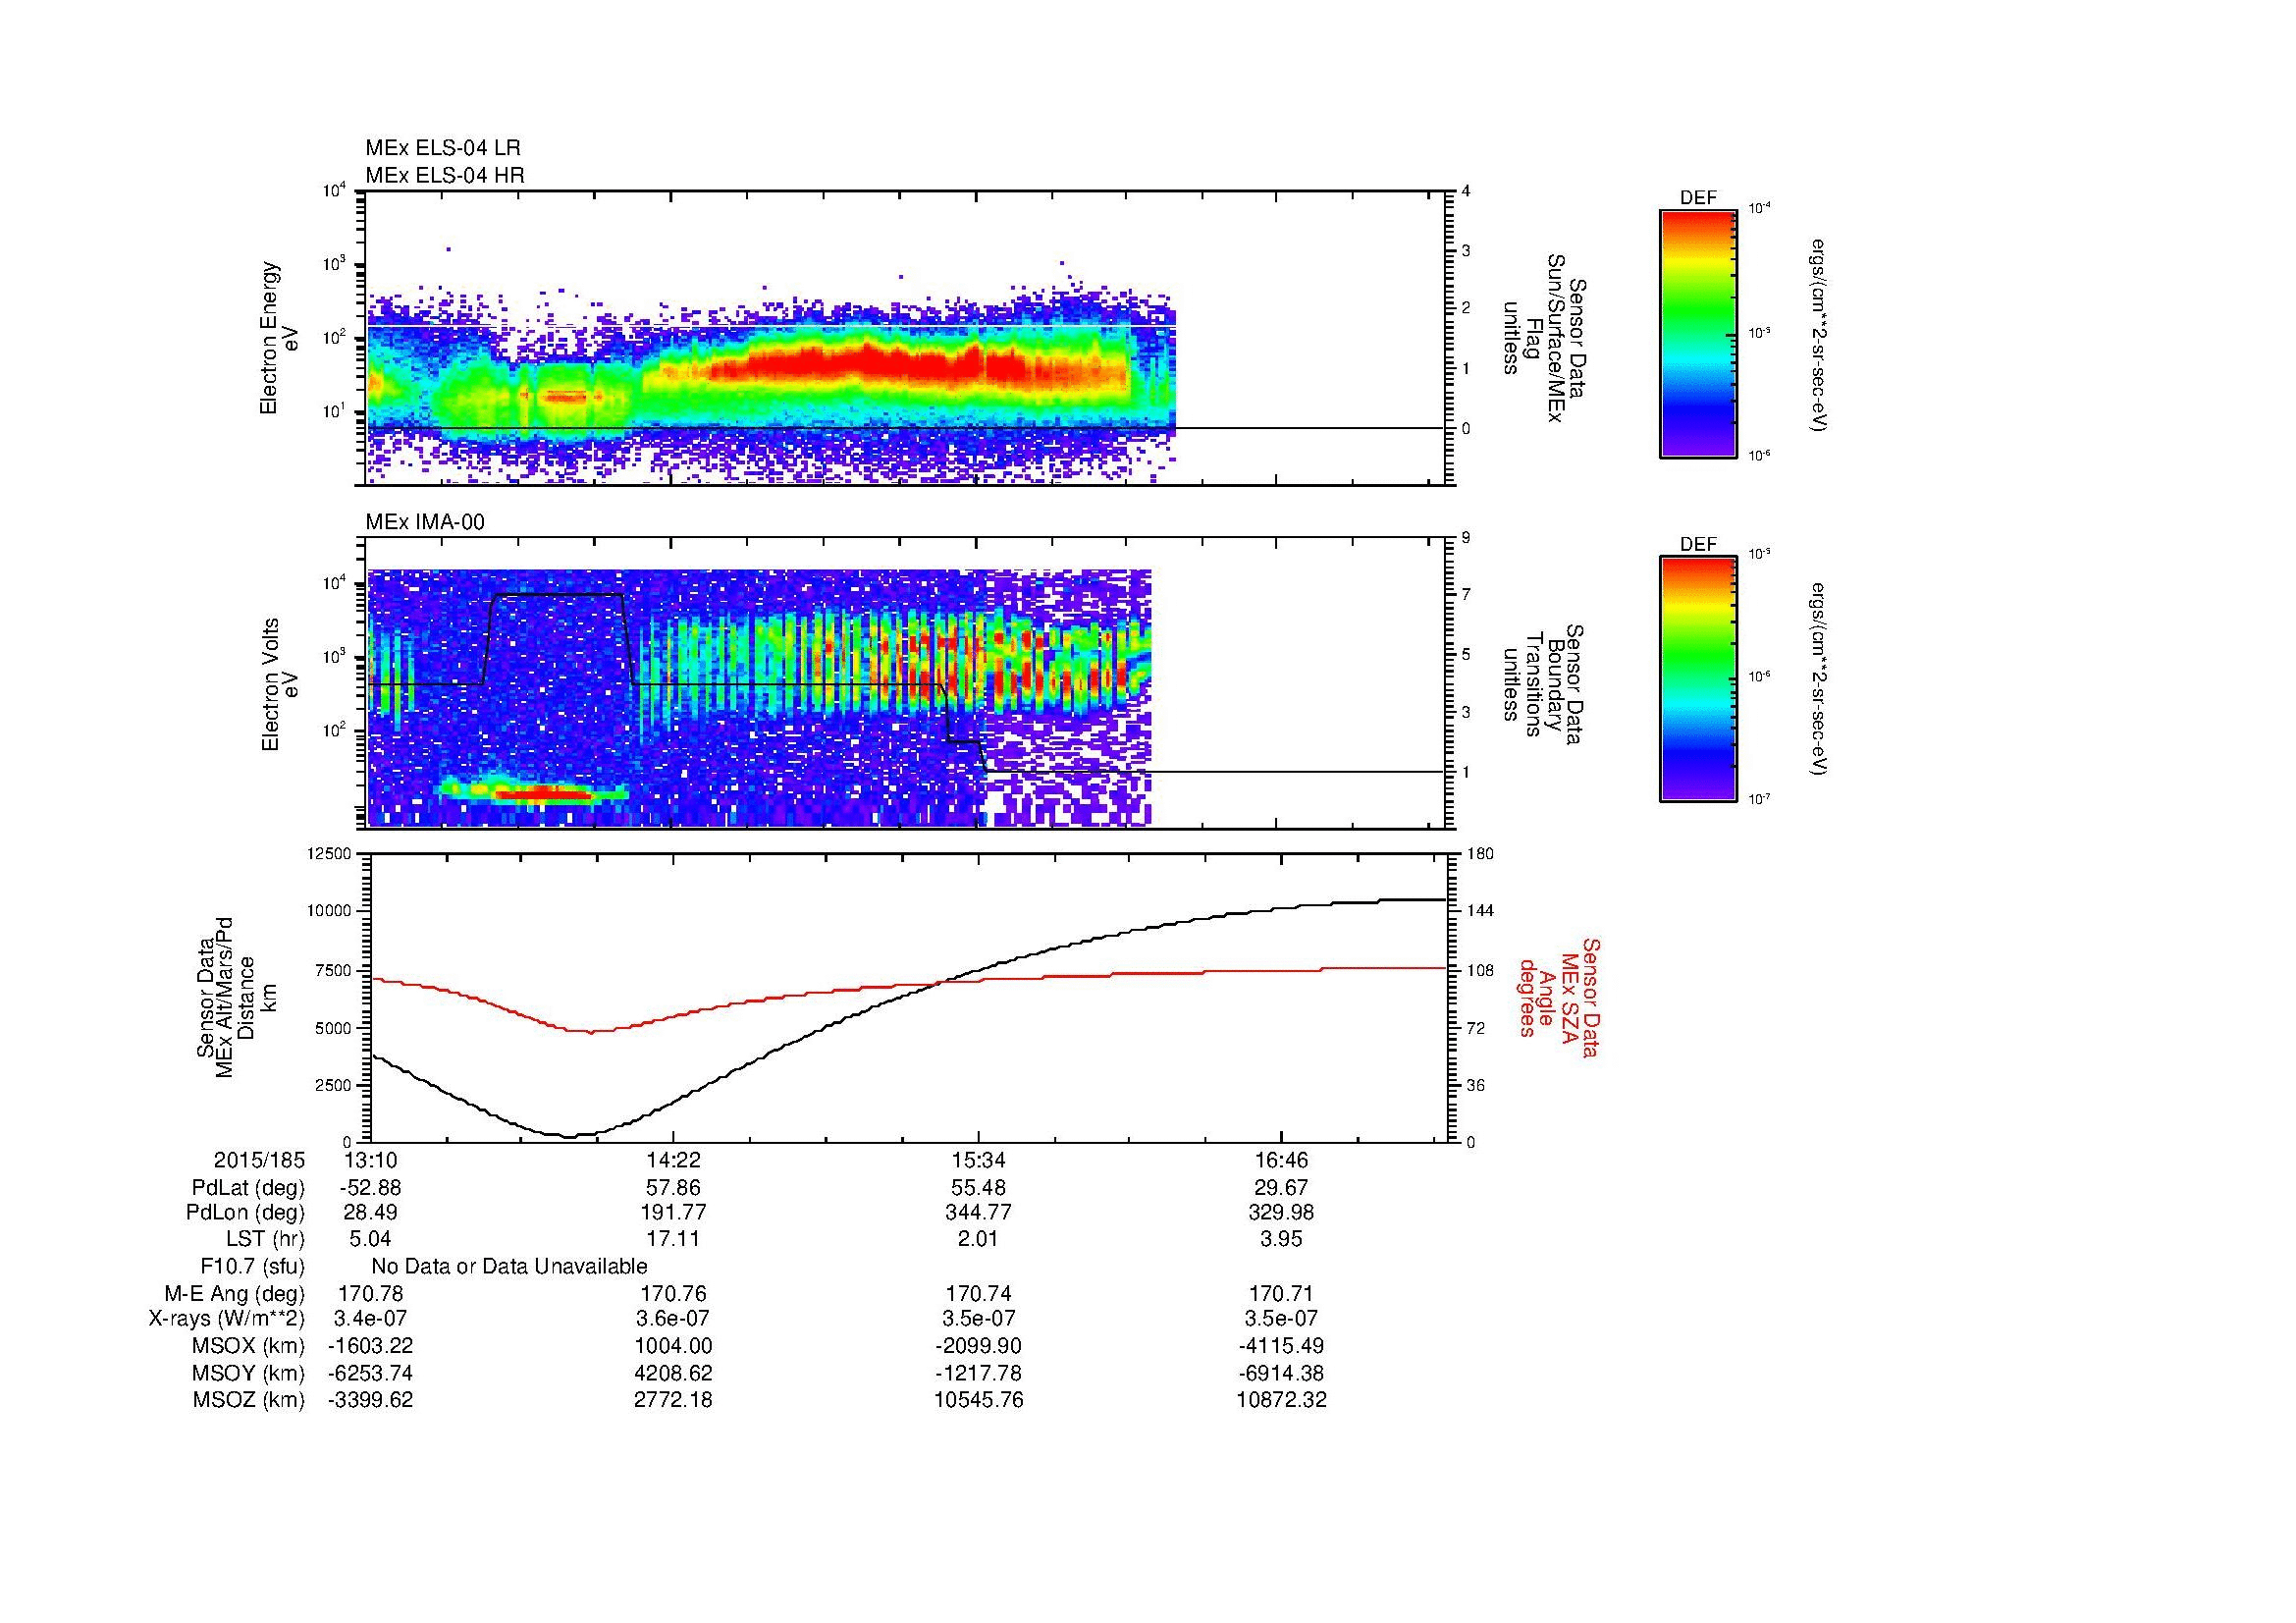
Task: Click 'No Data or Data Unavailable' text
Action: (509, 1267)
